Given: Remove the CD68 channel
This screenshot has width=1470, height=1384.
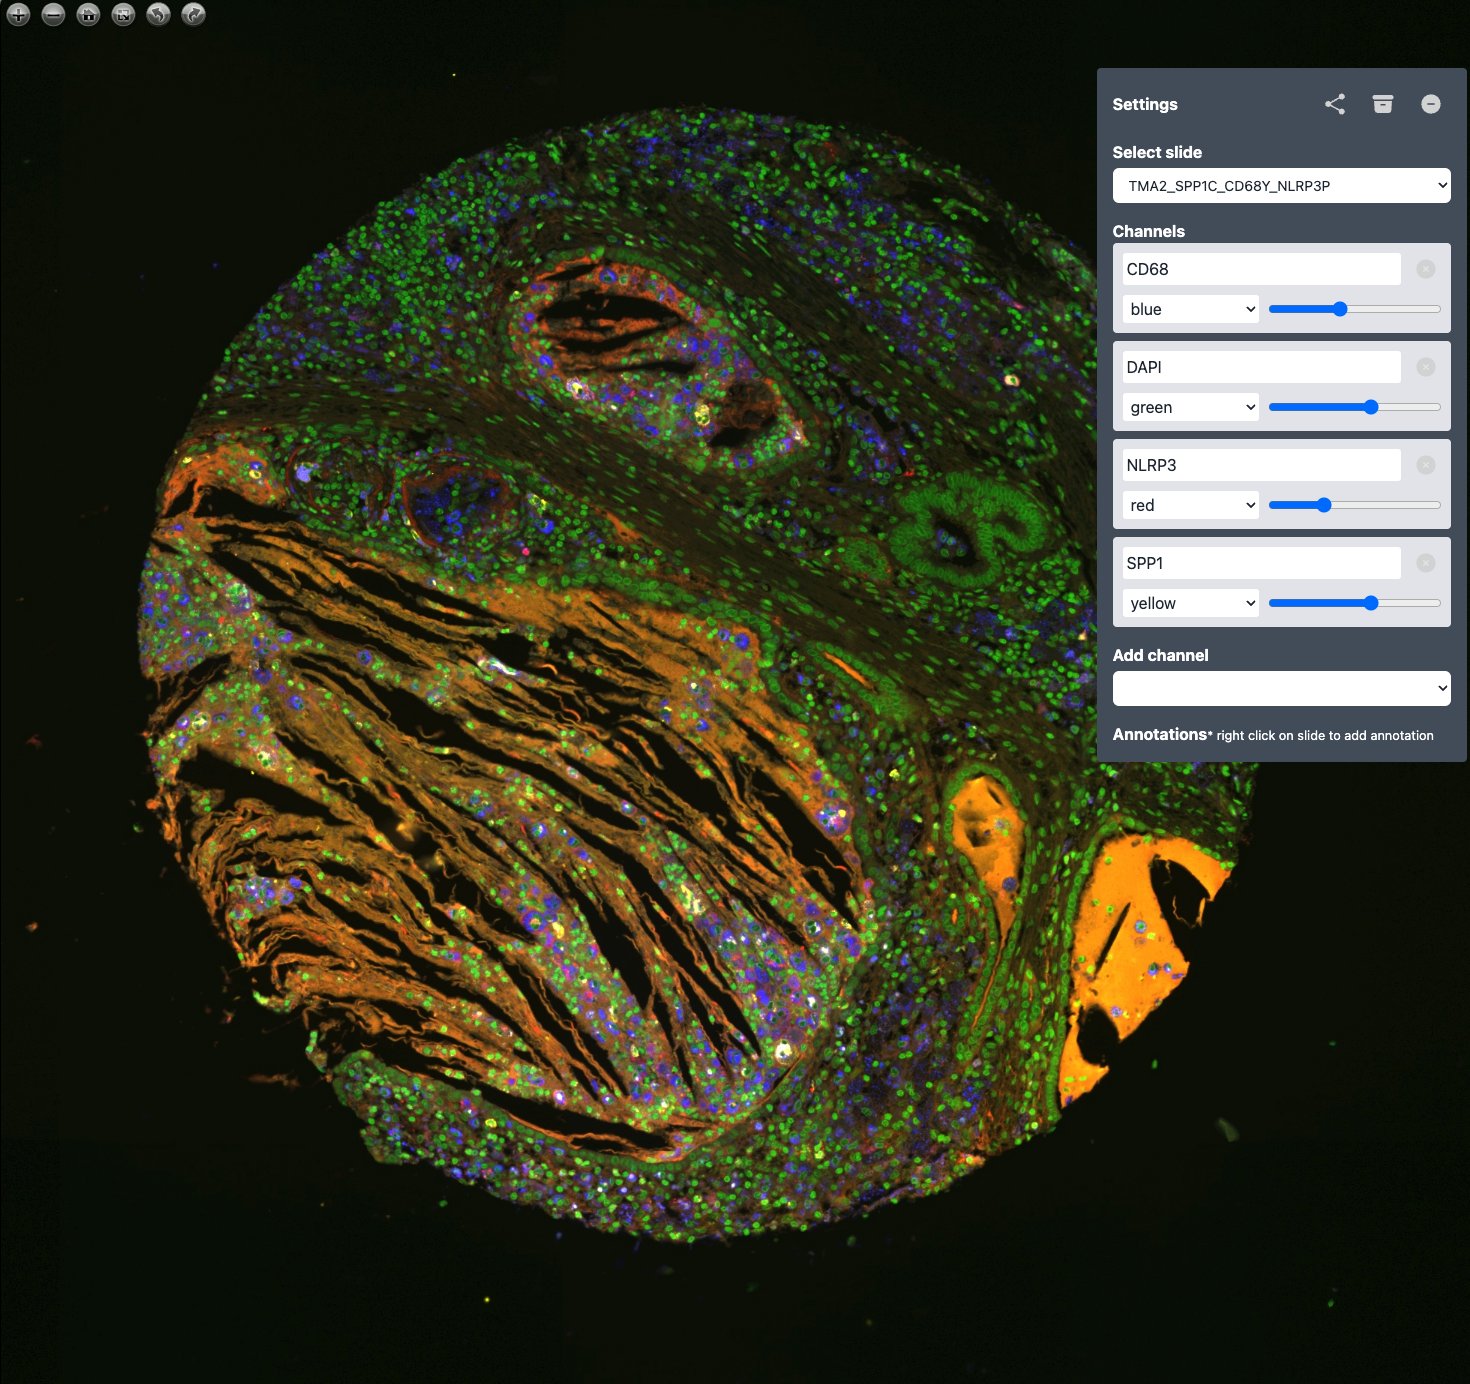Looking at the screenshot, I should [1426, 268].
